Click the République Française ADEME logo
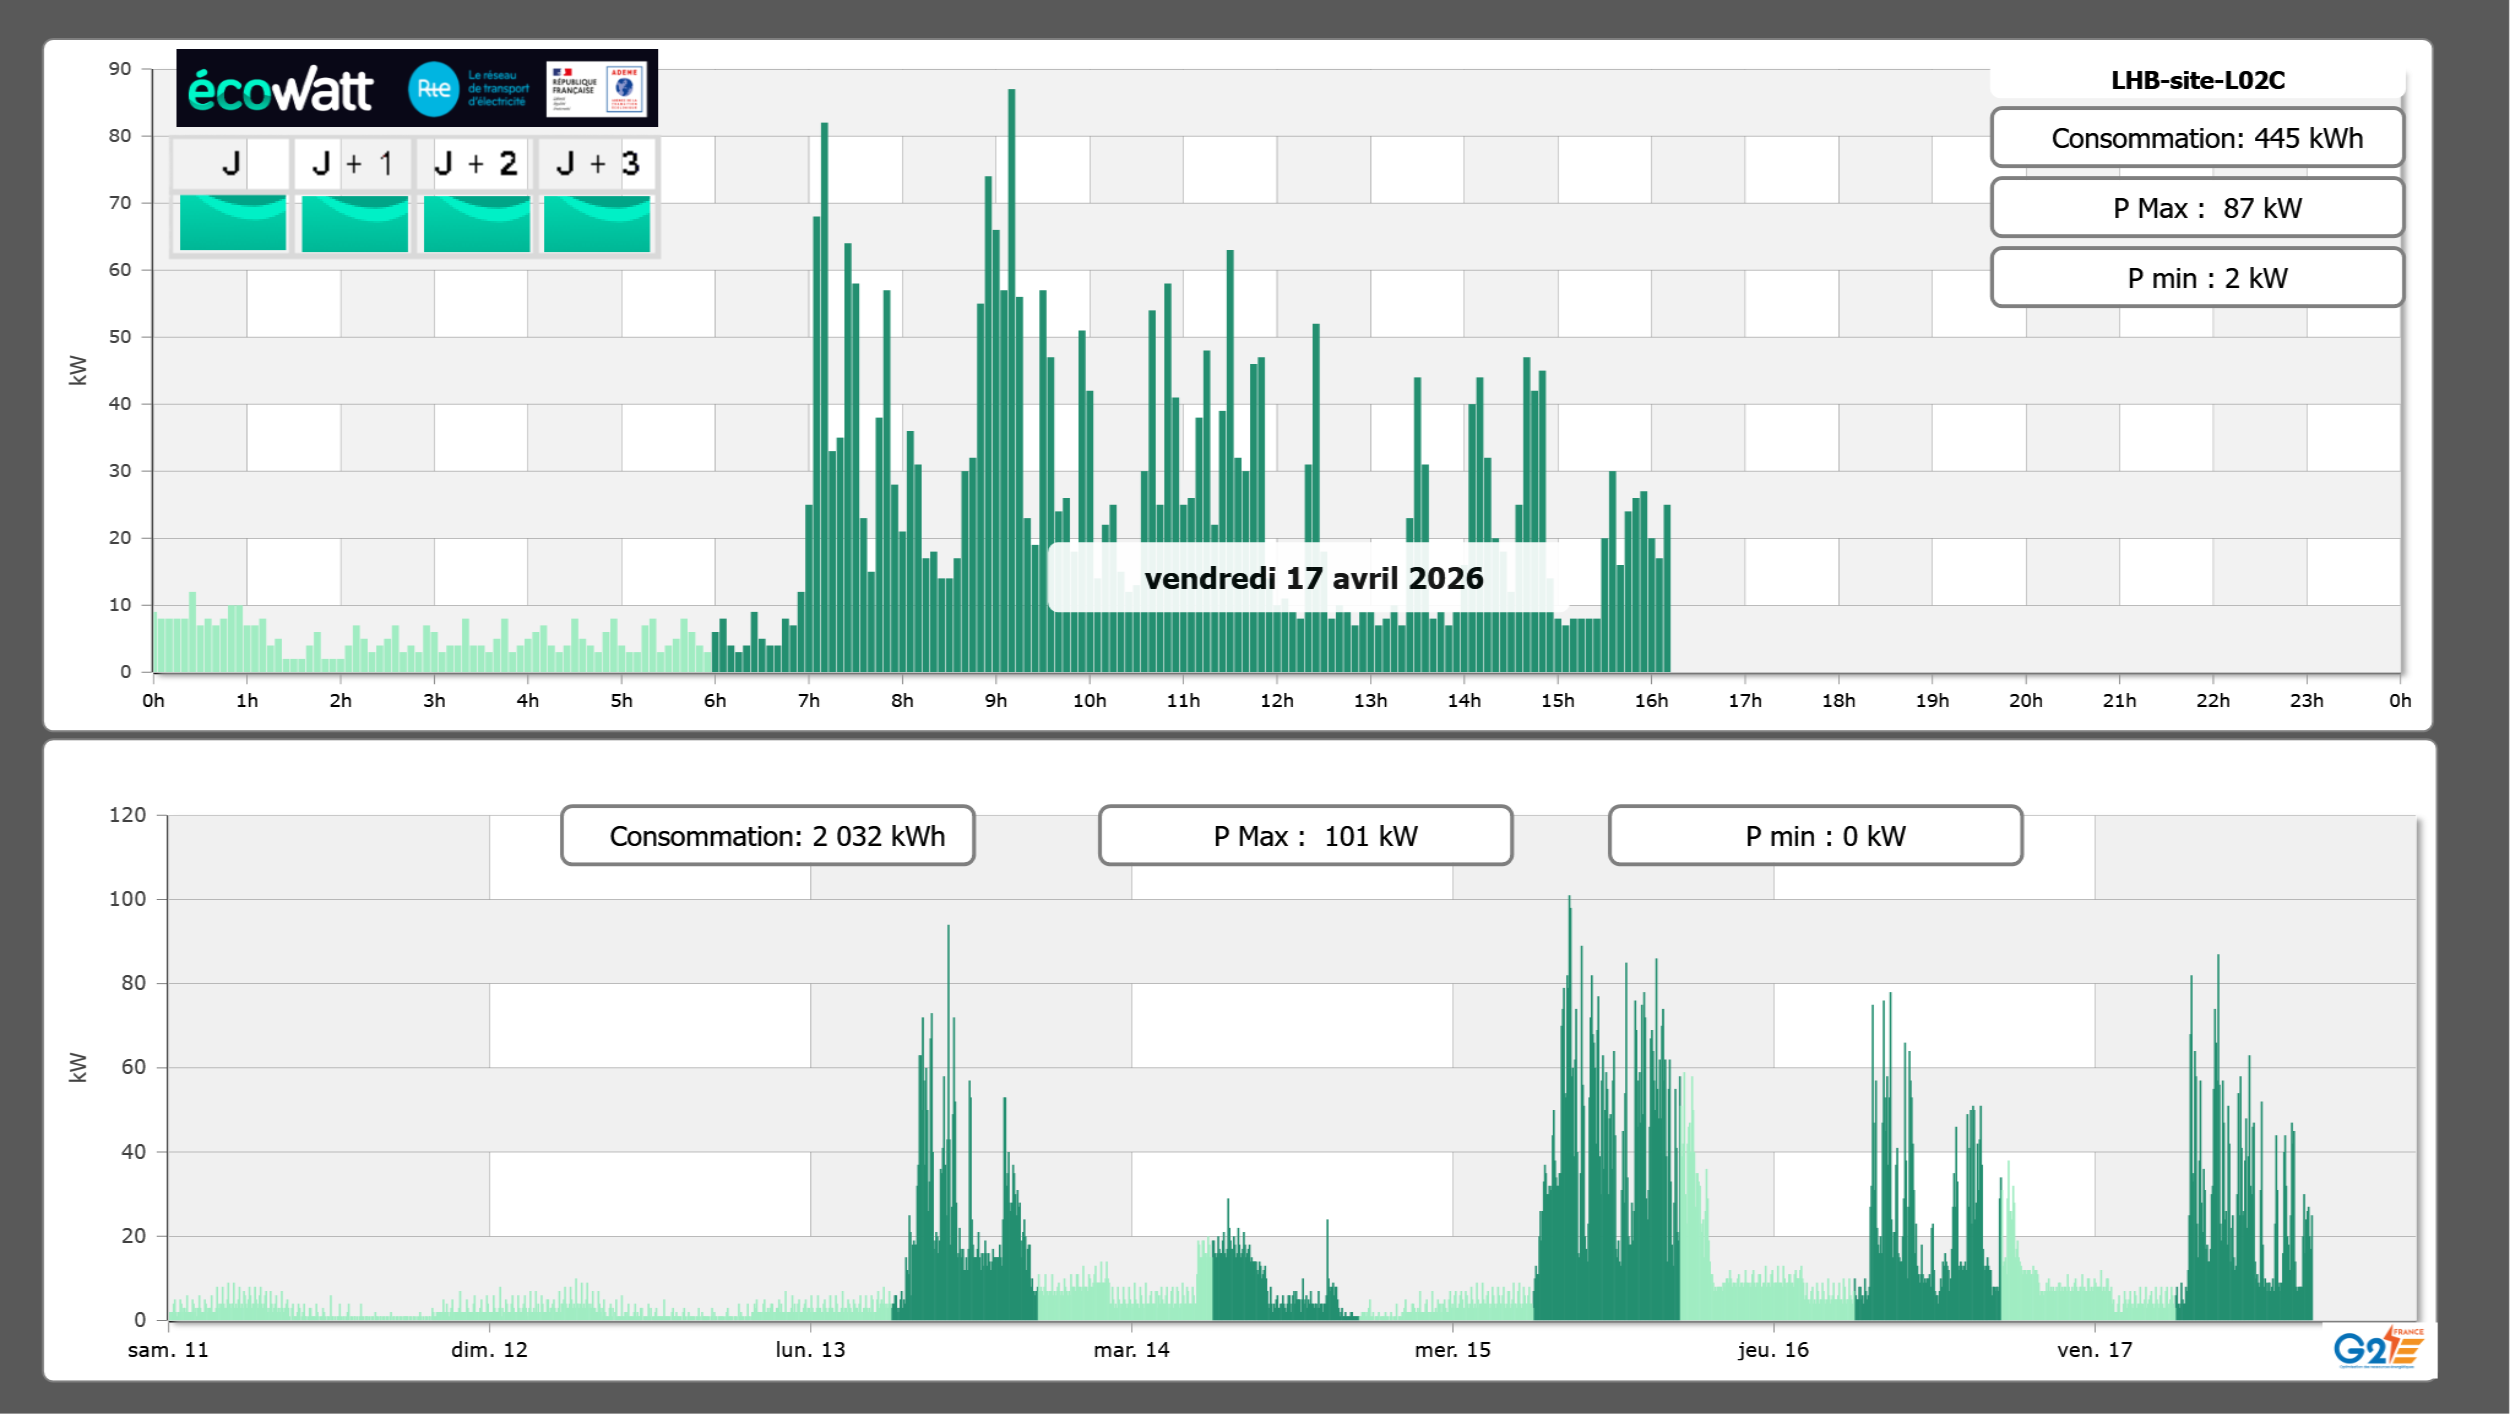Image resolution: width=2511 pixels, height=1415 pixels. point(597,88)
